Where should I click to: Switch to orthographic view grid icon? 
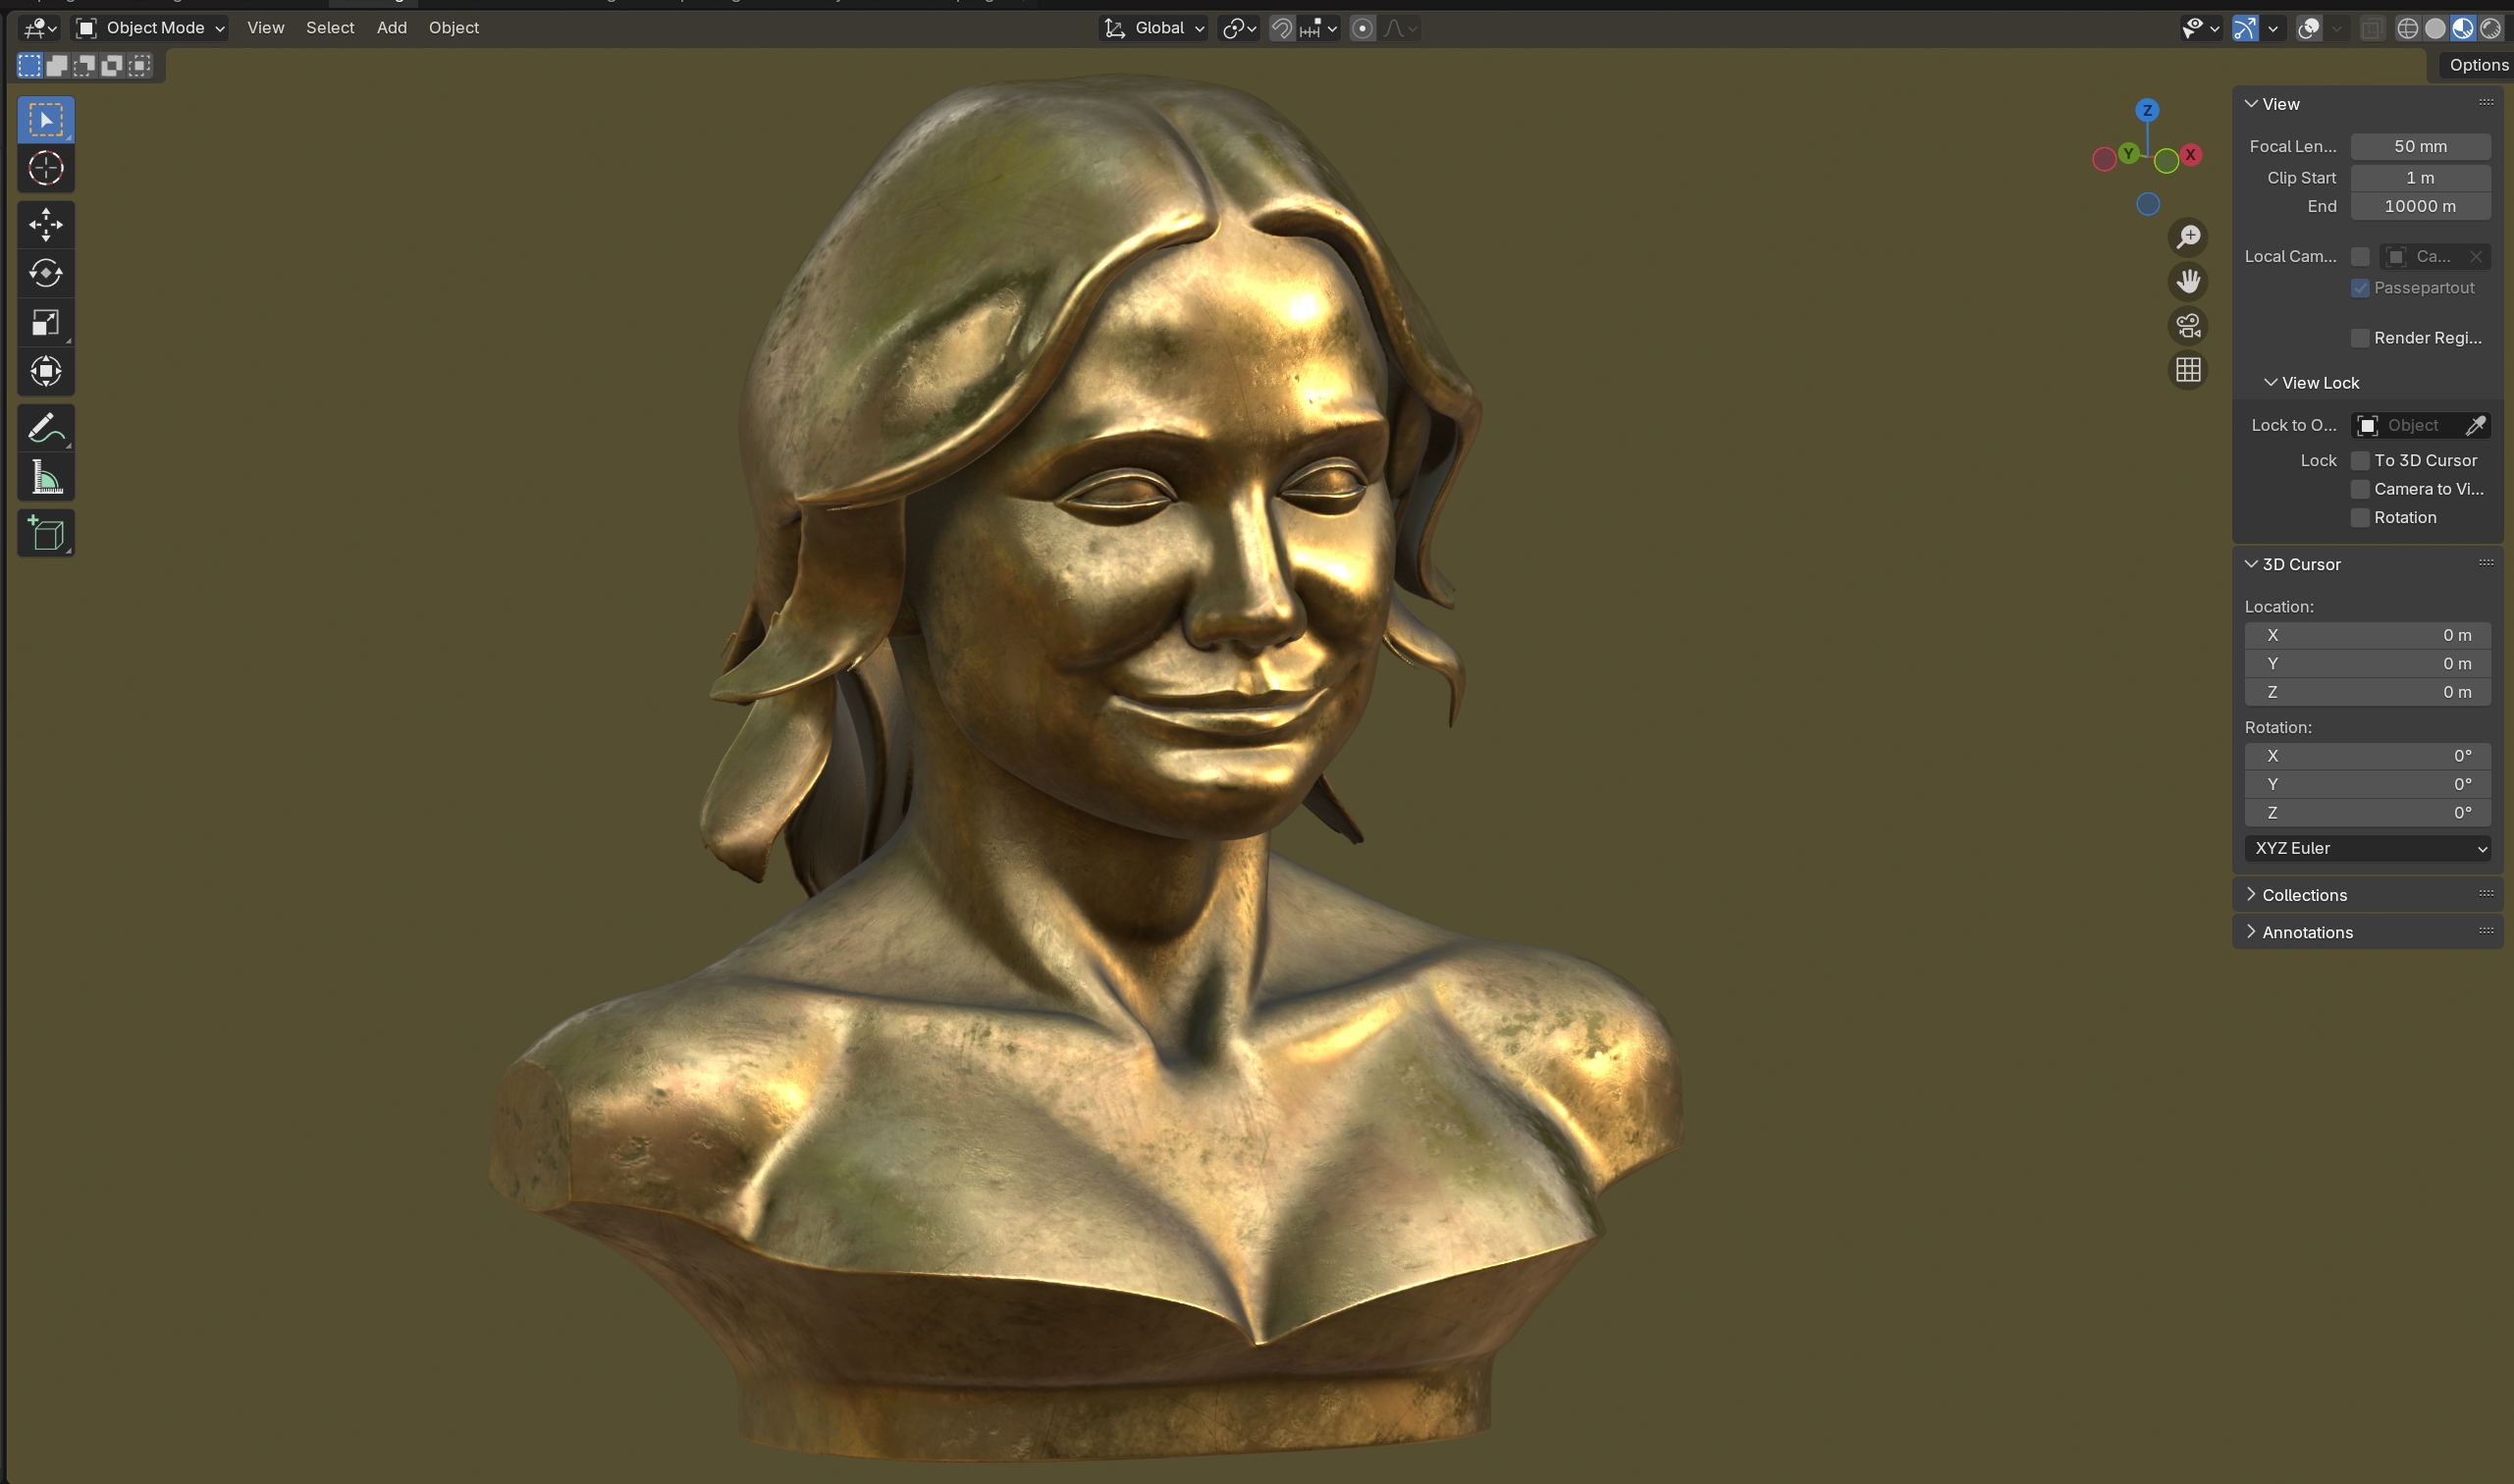coord(2188,370)
